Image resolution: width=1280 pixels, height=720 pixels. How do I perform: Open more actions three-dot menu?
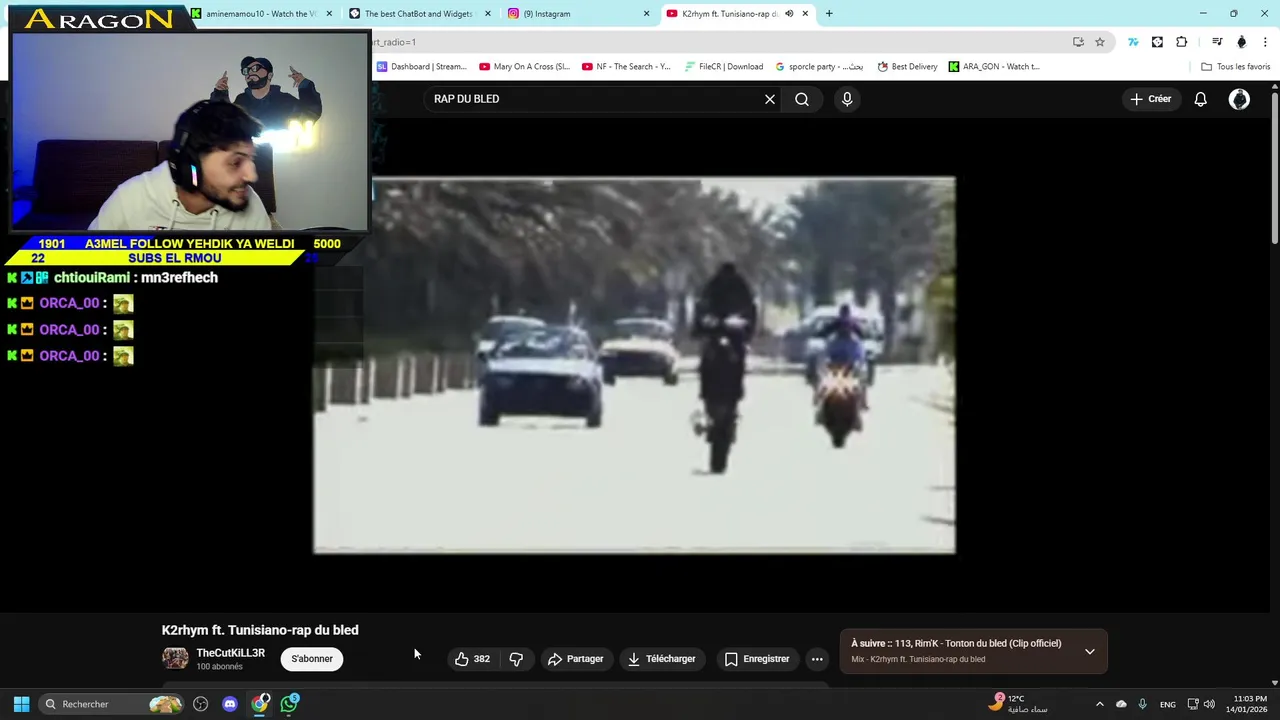click(x=817, y=659)
